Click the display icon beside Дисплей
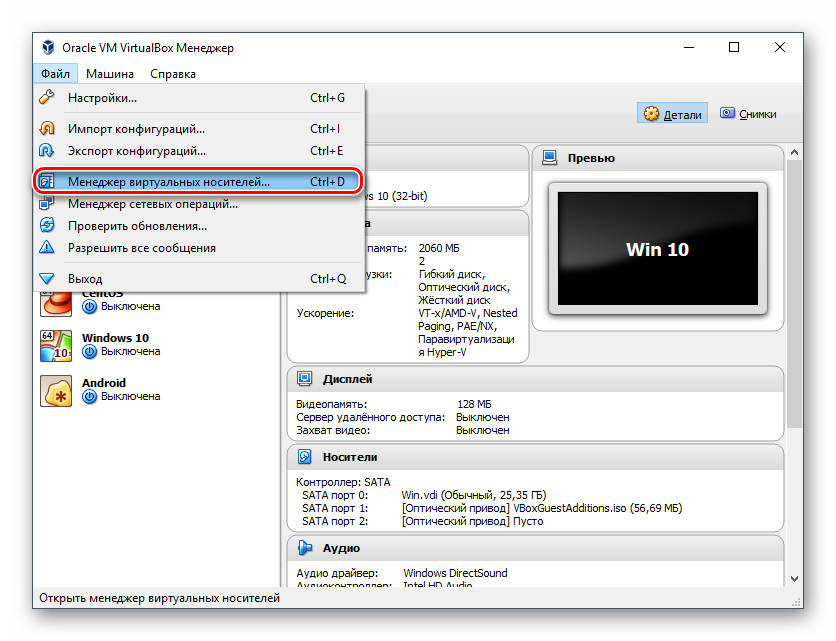 coord(304,379)
